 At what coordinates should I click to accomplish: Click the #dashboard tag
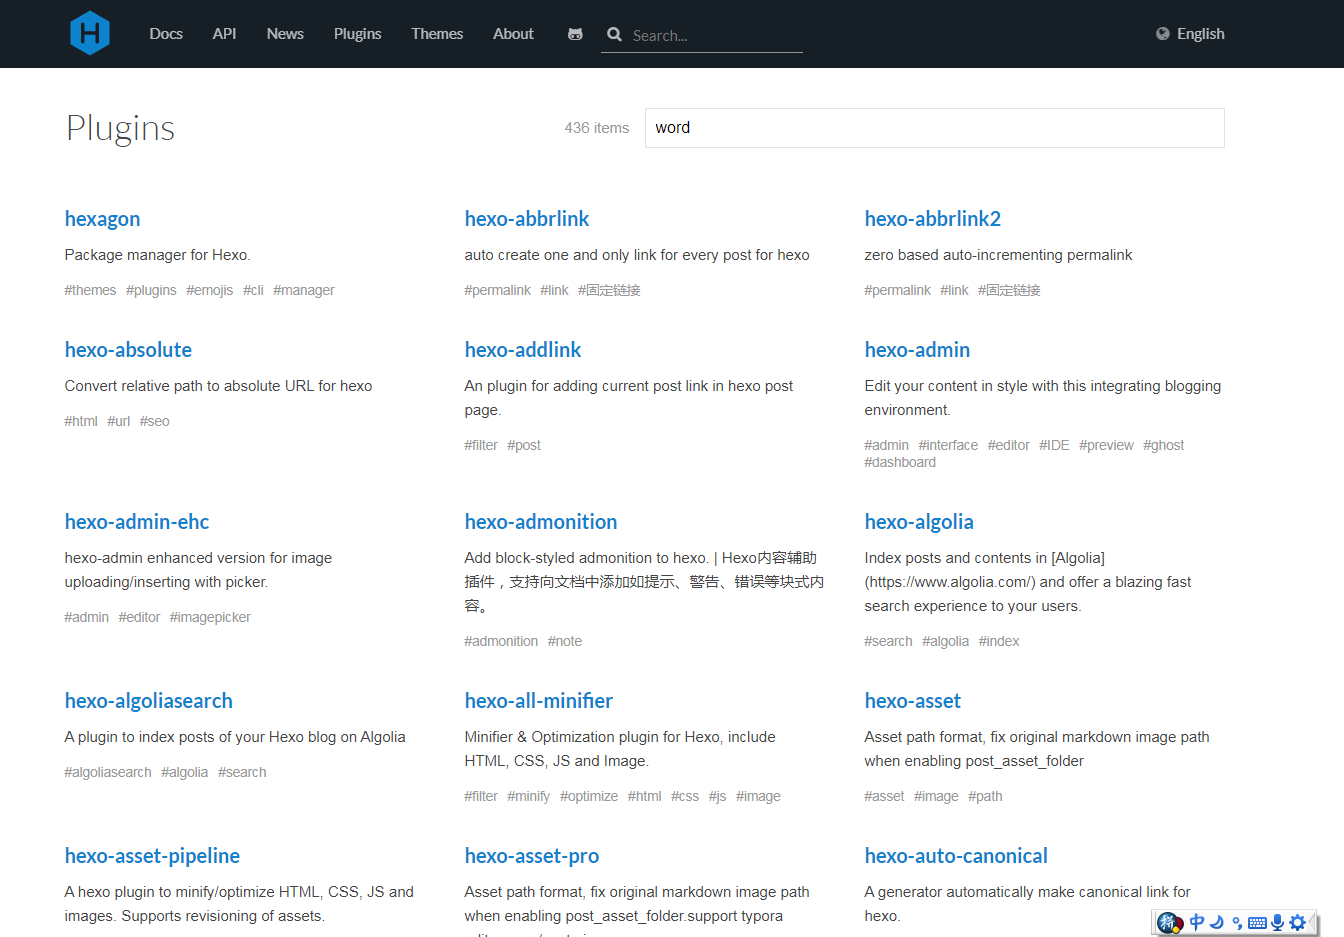(x=901, y=462)
